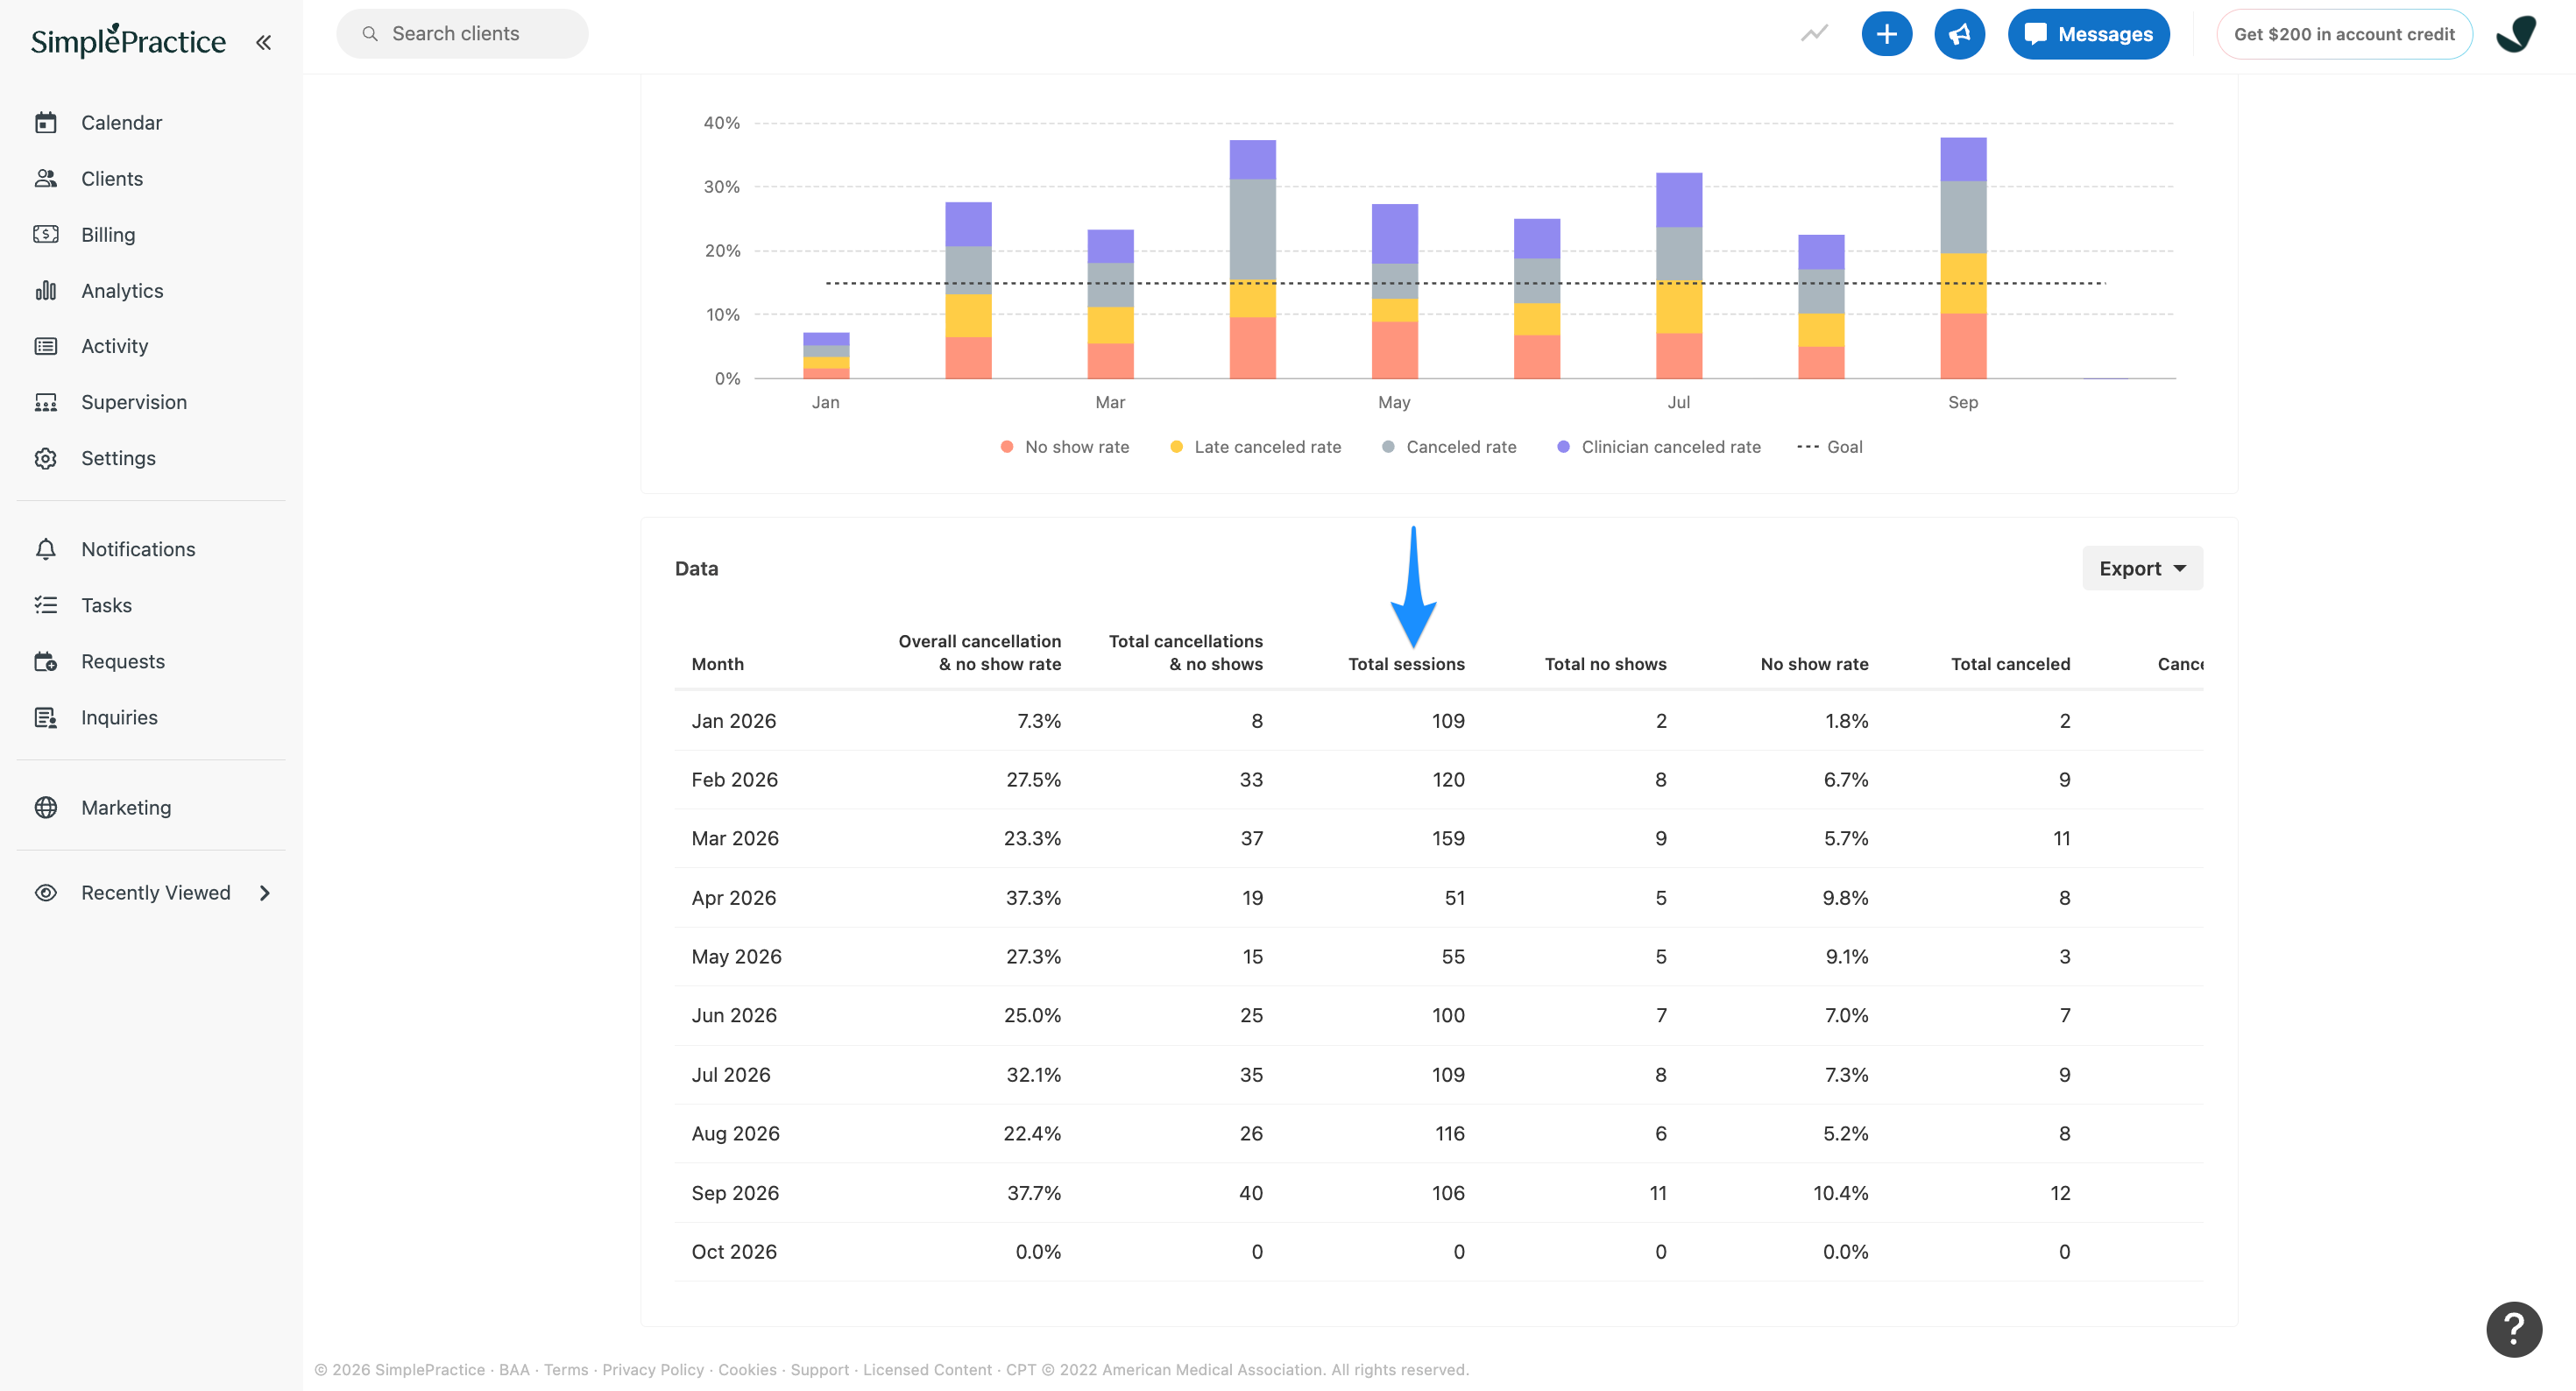Click the Inquiries icon
Viewport: 2576px width, 1391px height.
pos(46,717)
